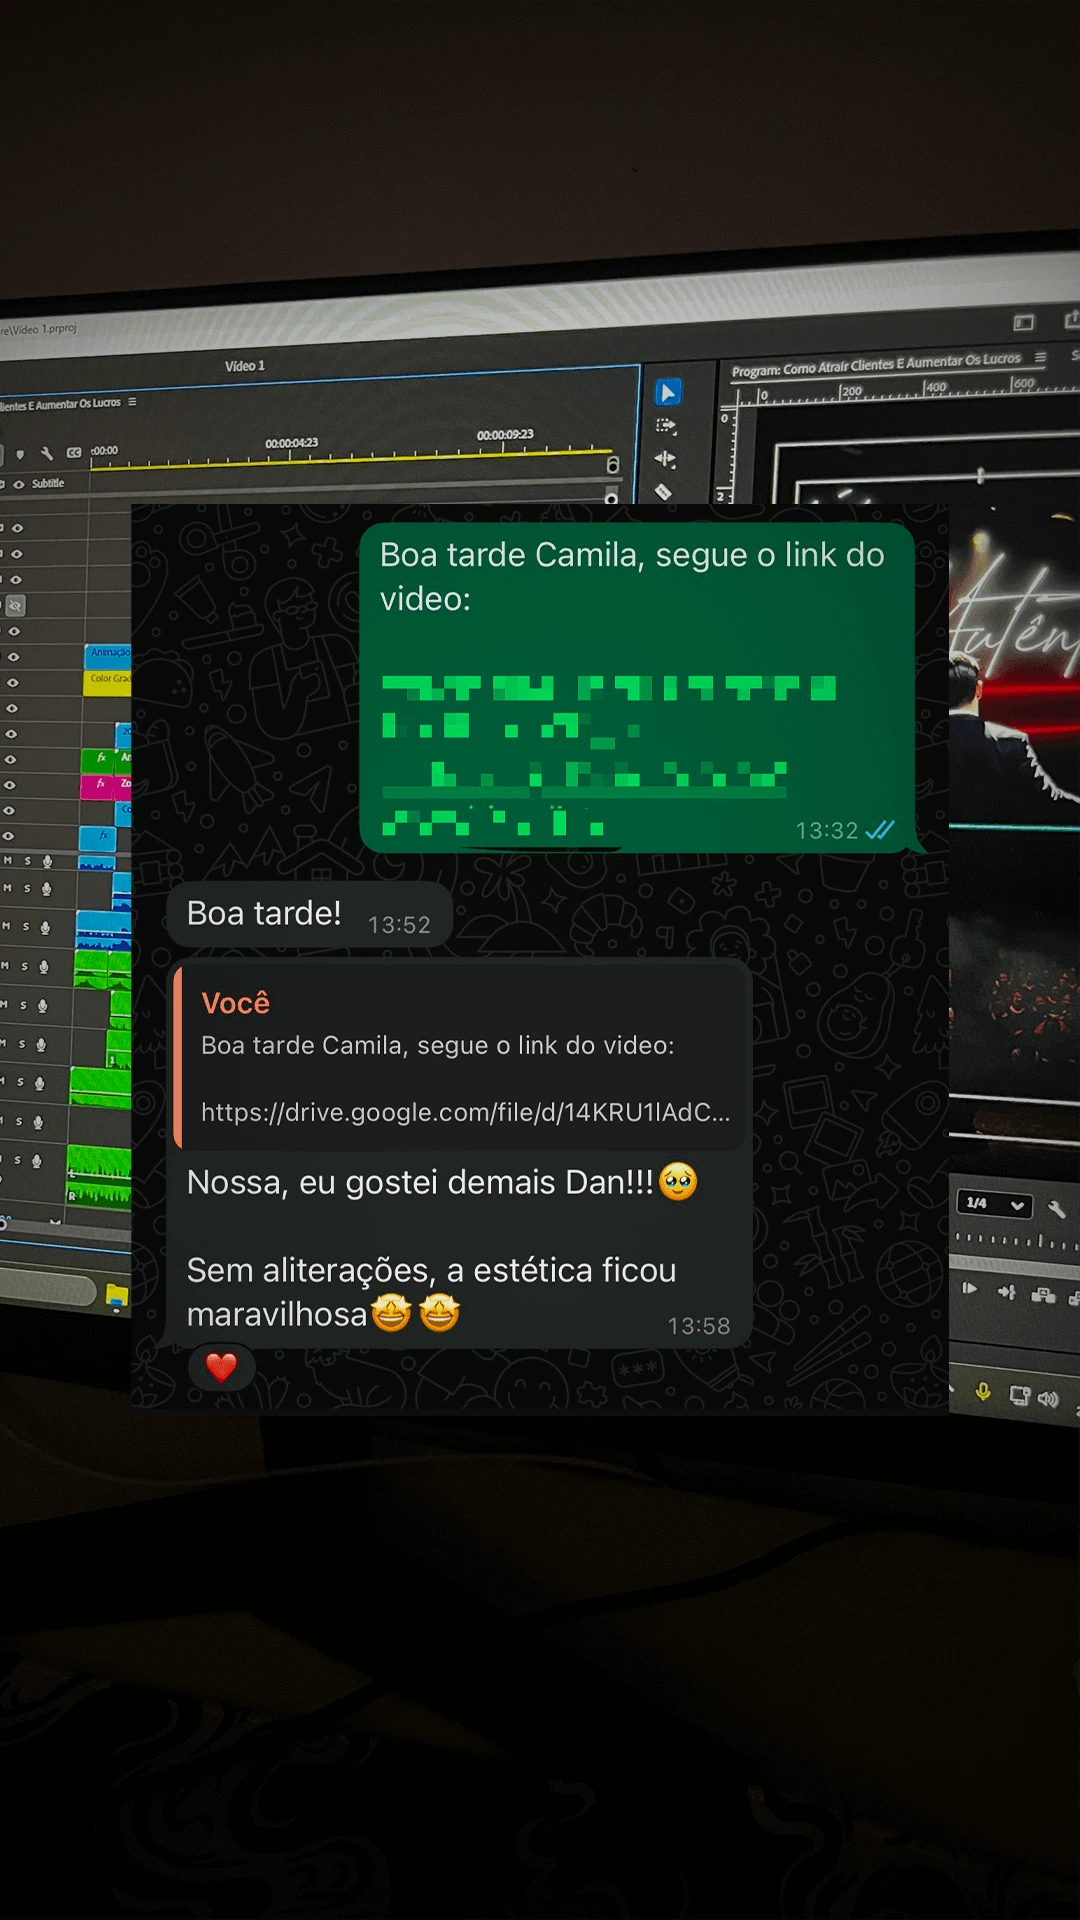1080x1920 pixels.
Task: Click the yellow microphone tray icon
Action: (983, 1391)
